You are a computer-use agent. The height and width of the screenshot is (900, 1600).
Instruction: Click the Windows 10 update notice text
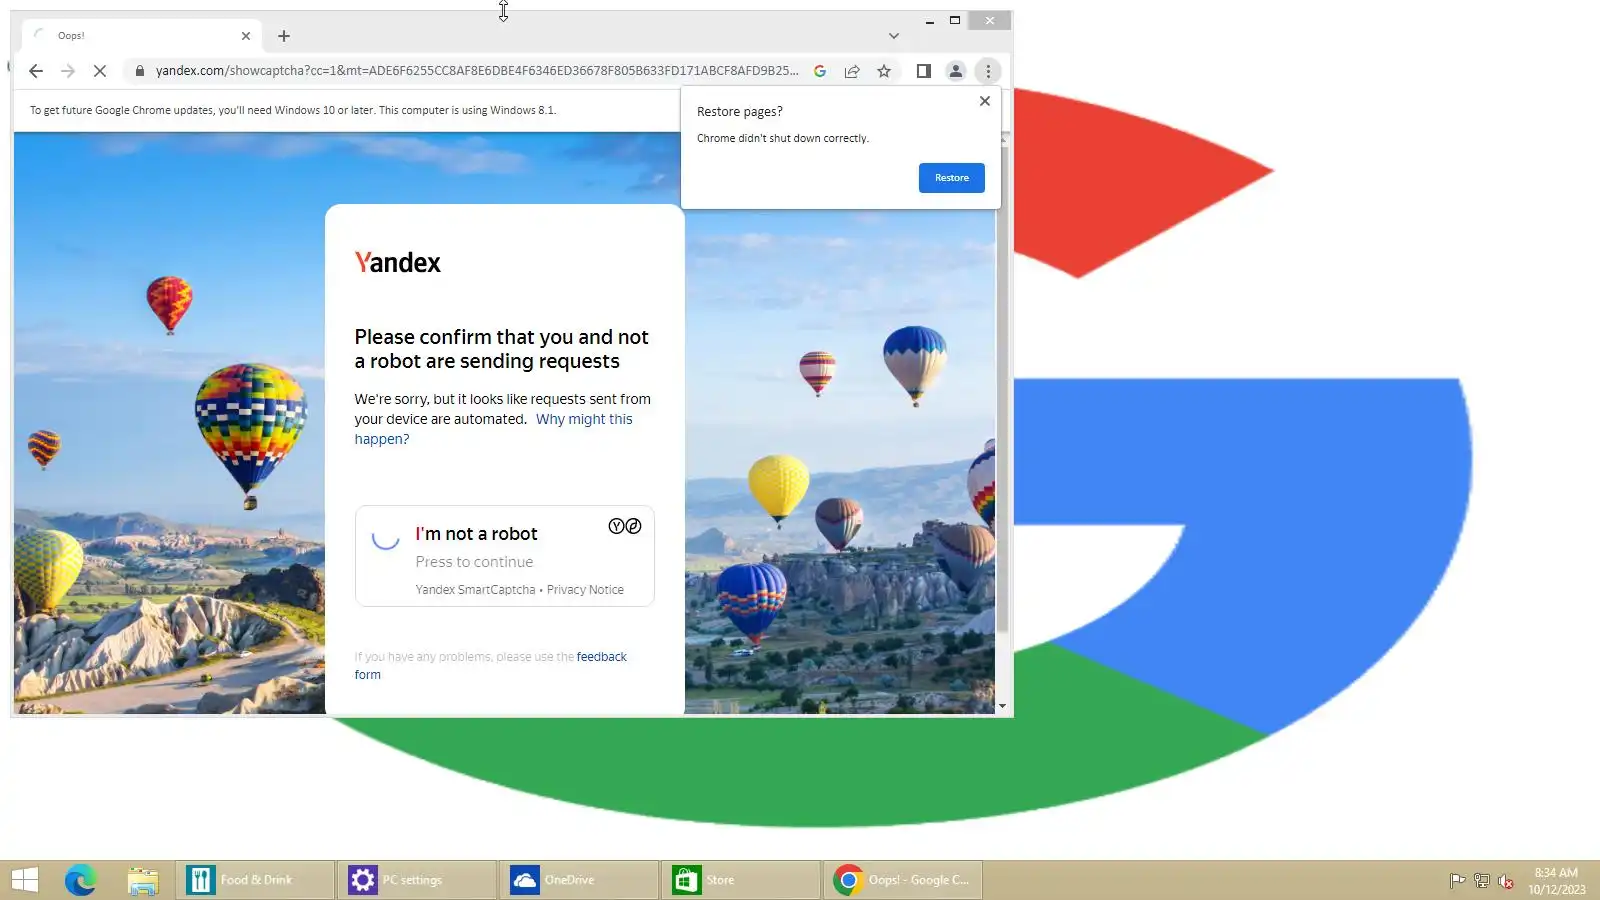pyautogui.click(x=293, y=110)
